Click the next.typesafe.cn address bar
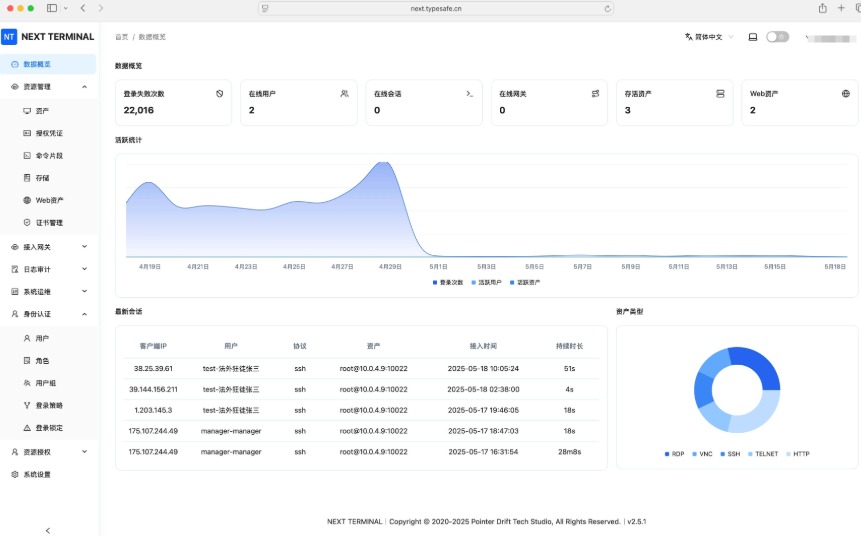 [436, 8]
